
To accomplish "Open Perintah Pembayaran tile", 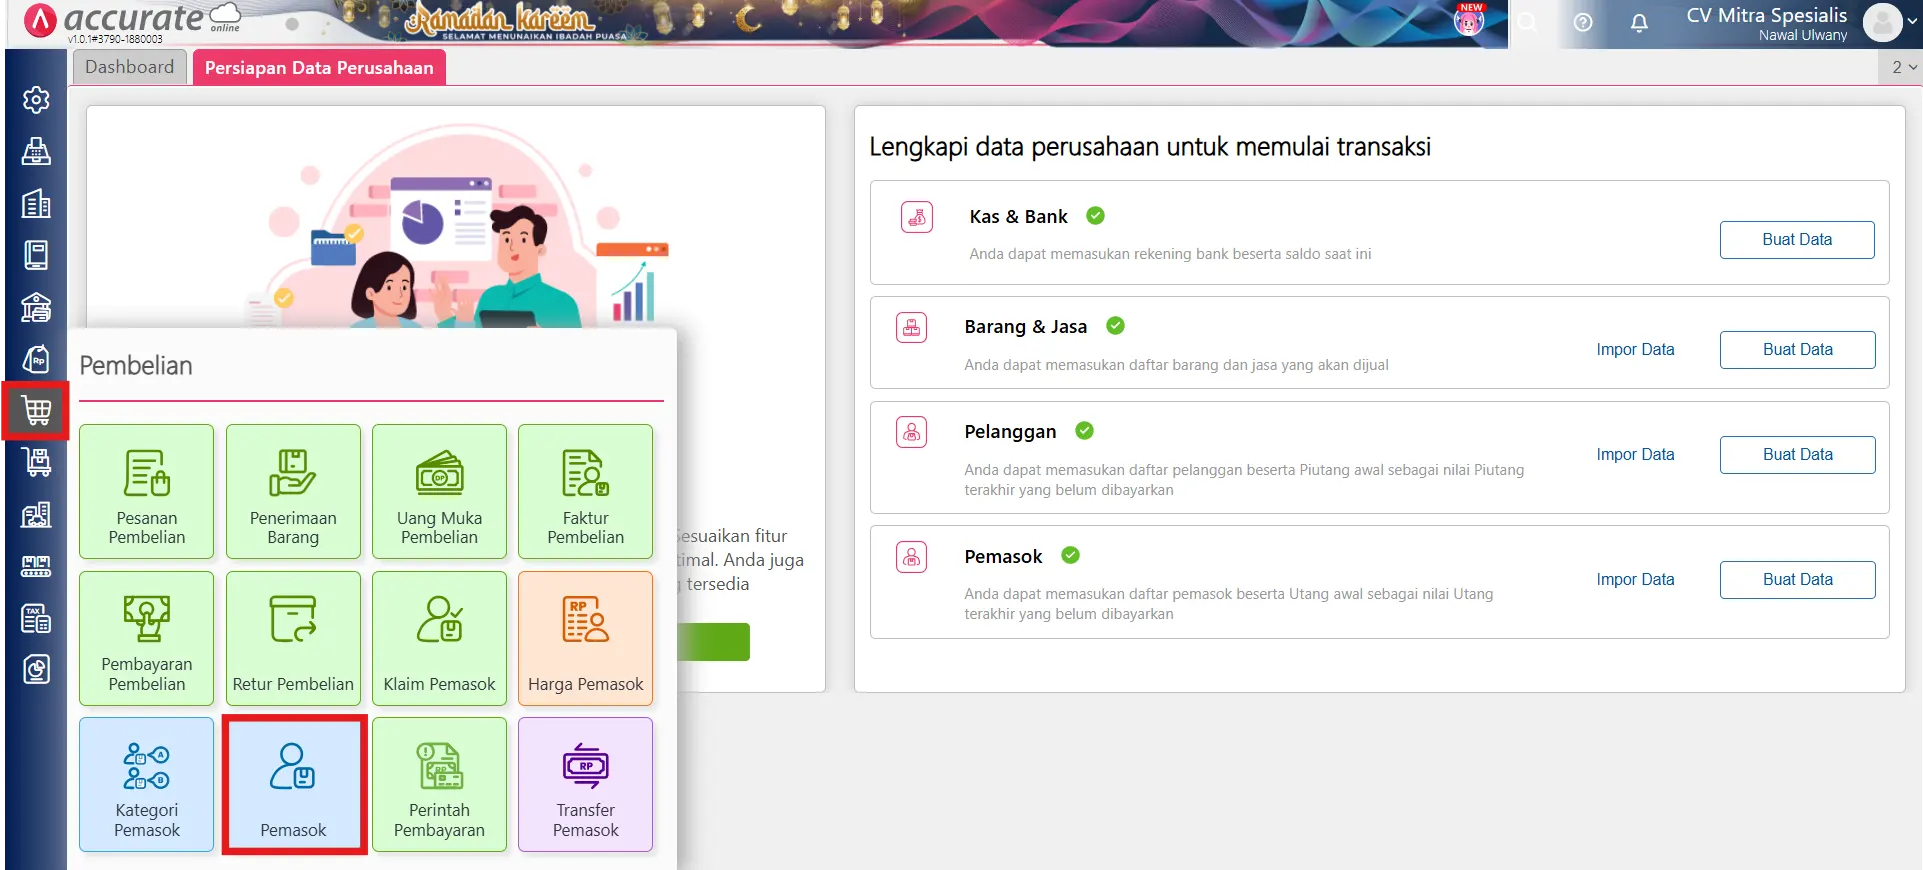I will pos(439,784).
